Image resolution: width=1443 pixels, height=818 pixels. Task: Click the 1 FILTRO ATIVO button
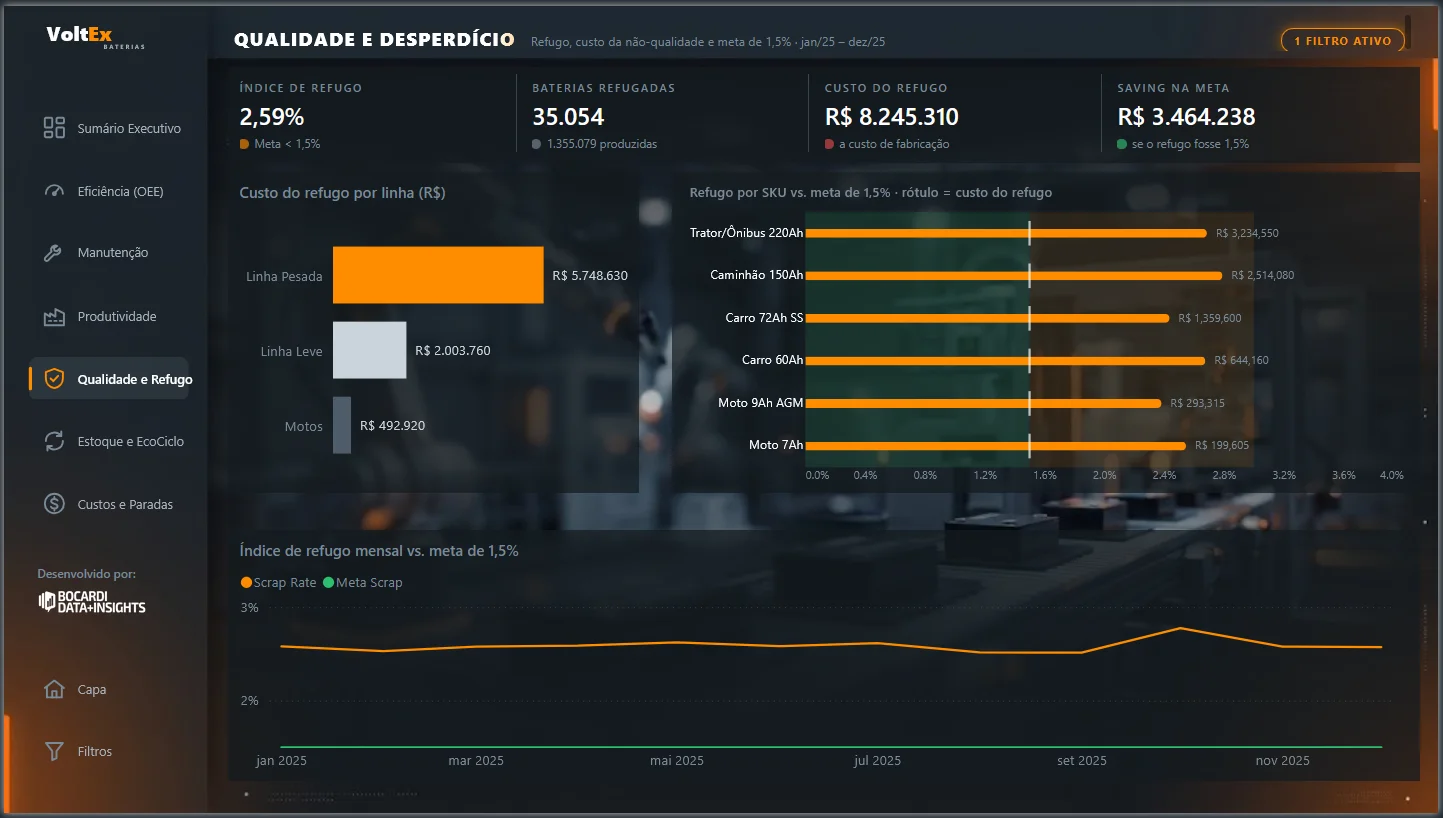(x=1343, y=41)
